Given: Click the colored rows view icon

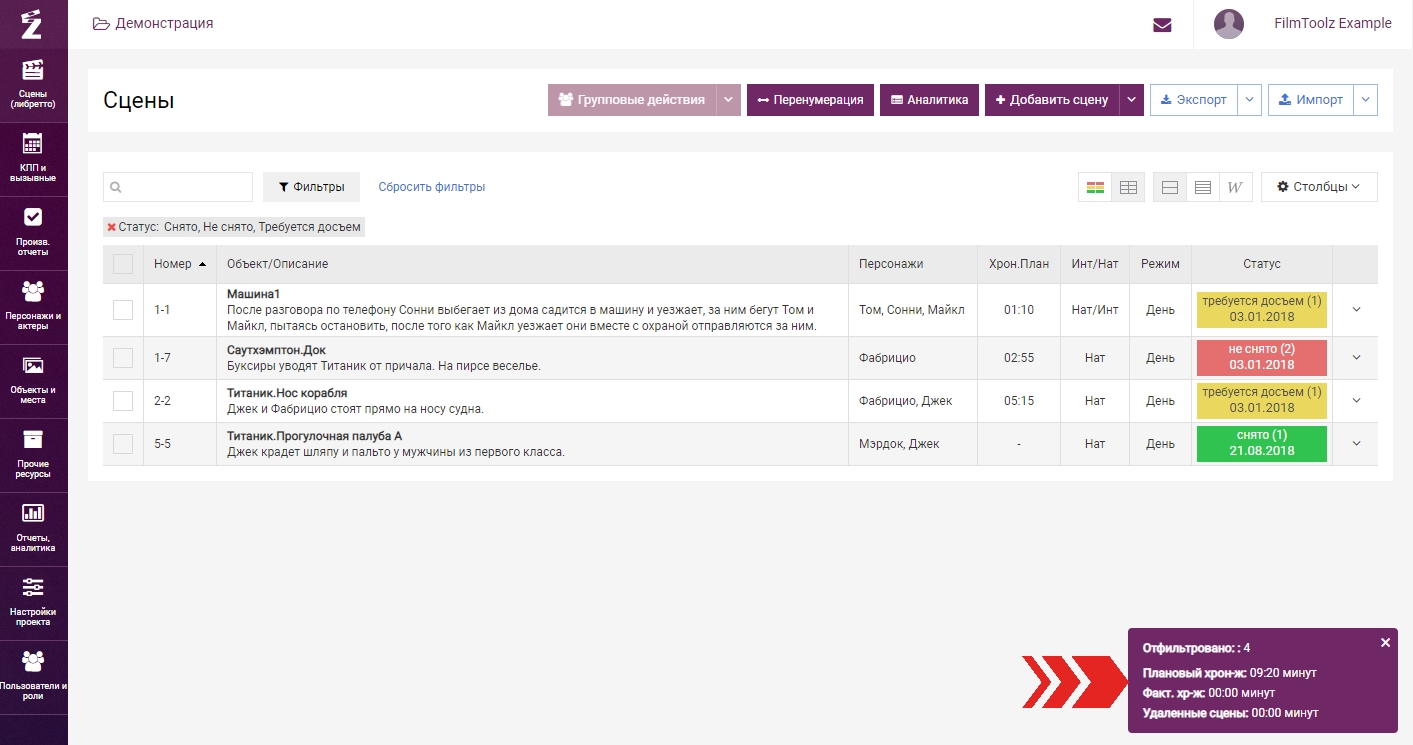Looking at the screenshot, I should click(x=1095, y=187).
